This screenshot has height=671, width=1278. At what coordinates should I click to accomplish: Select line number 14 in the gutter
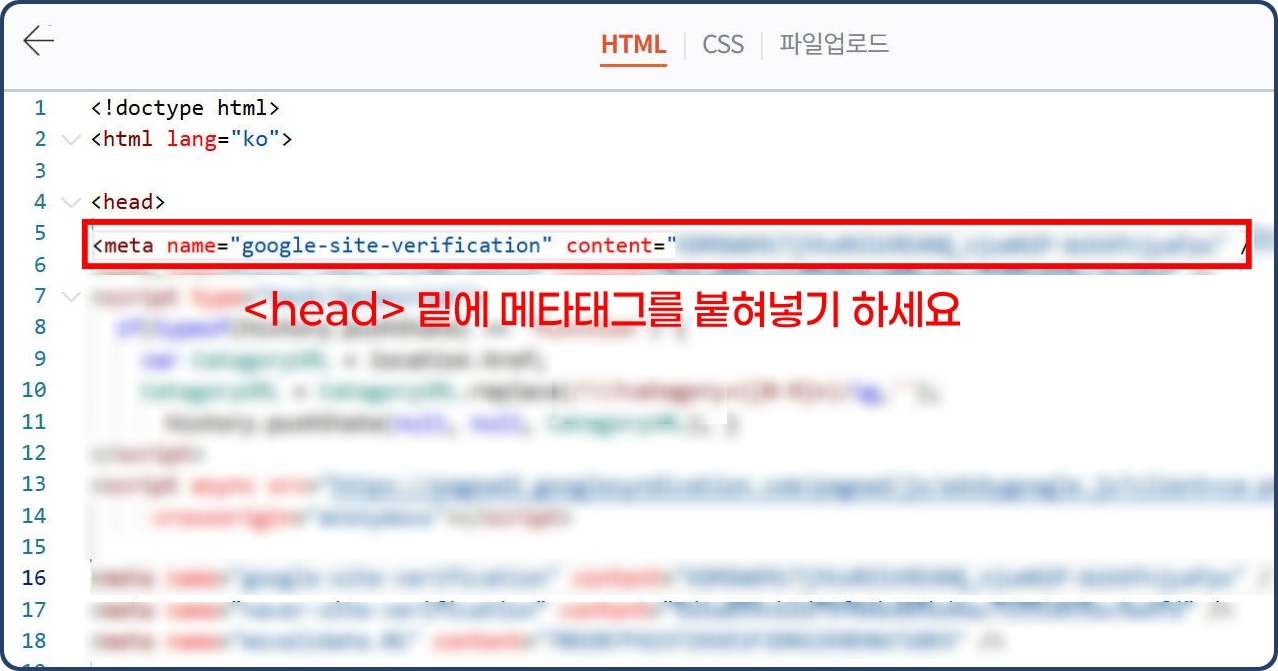pos(34,515)
